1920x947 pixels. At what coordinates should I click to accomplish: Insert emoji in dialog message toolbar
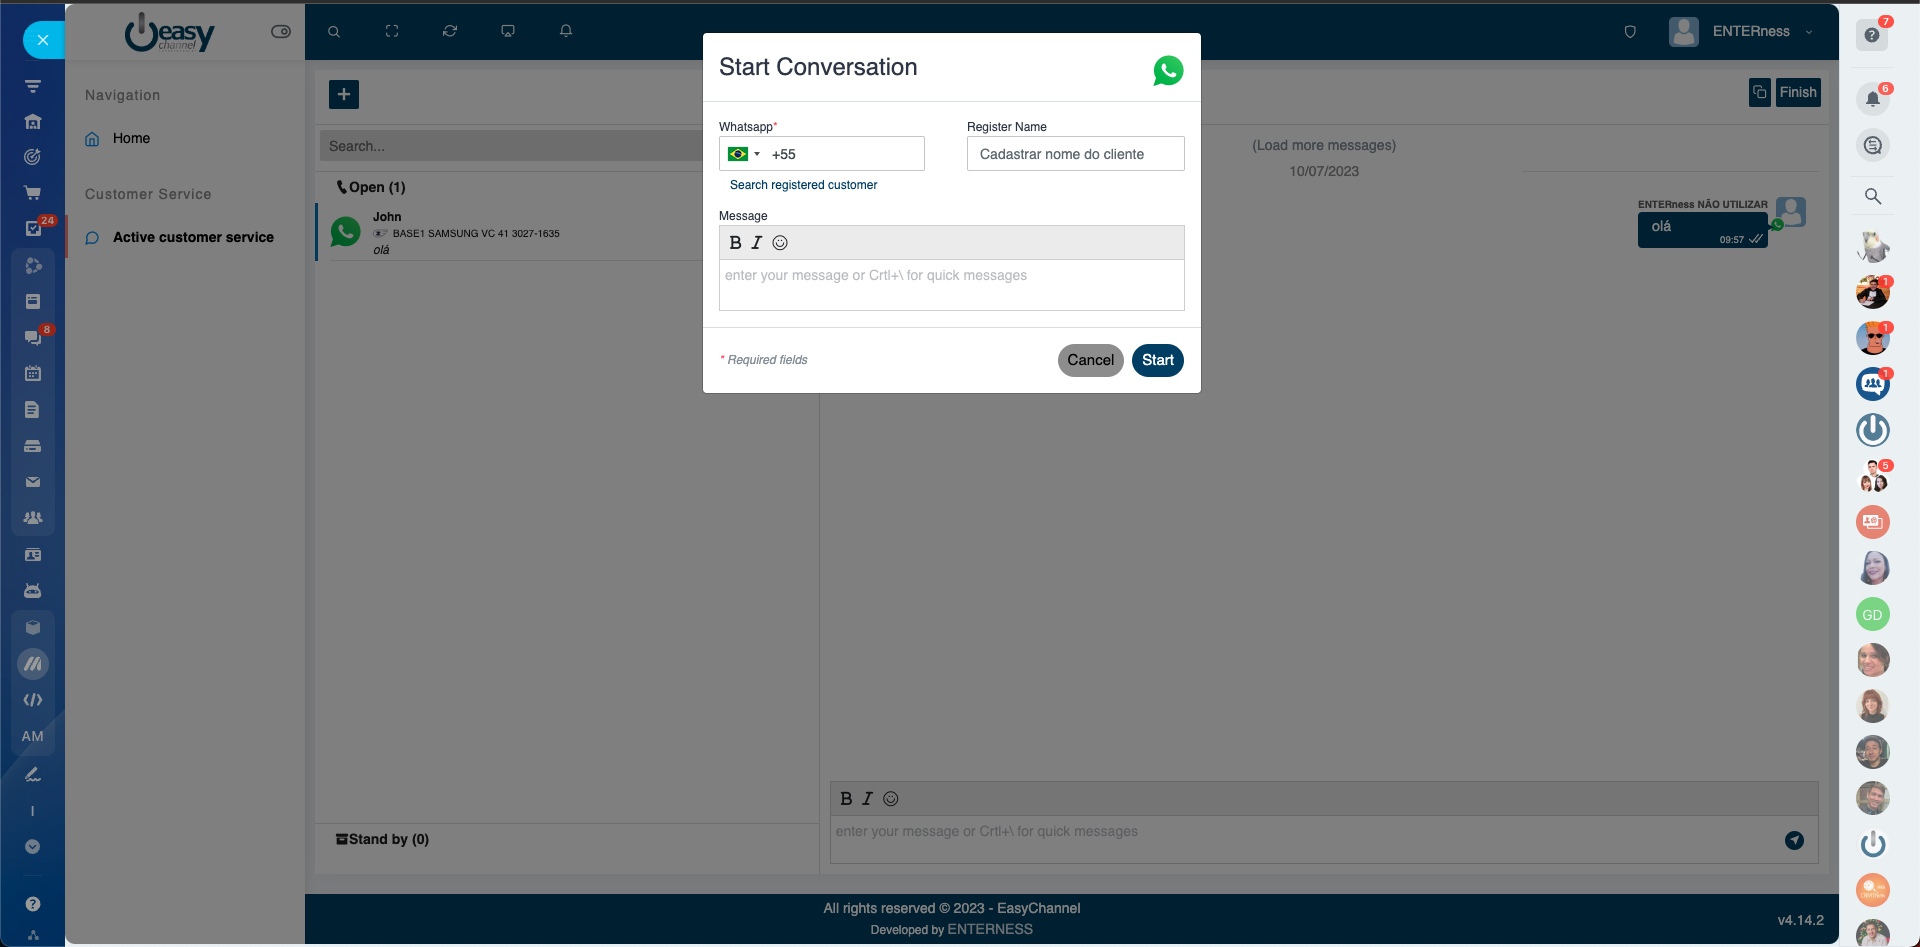(x=780, y=243)
